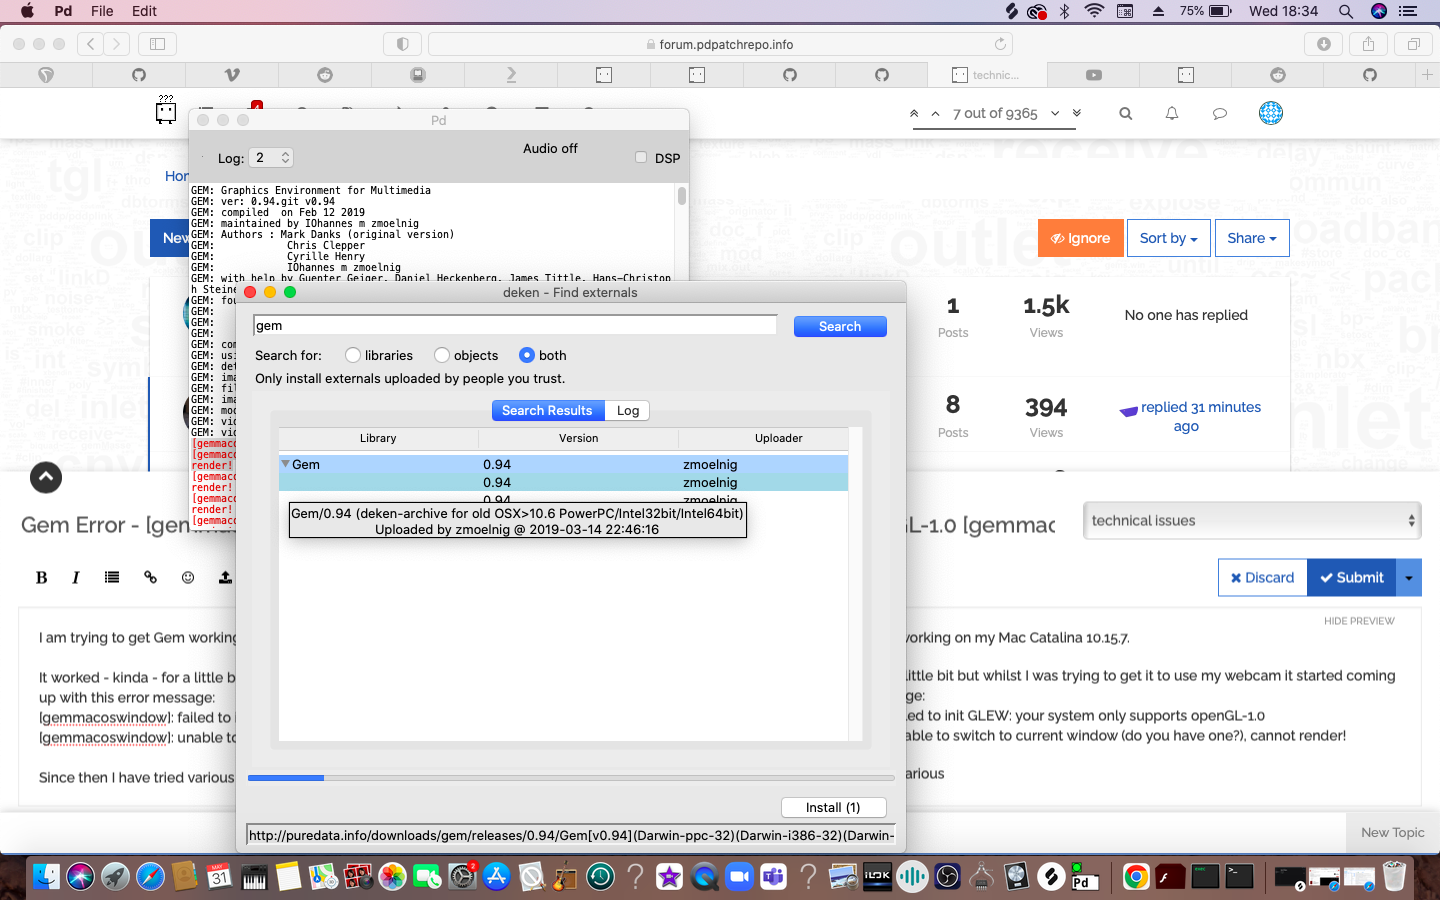Switch to the 'technic...' Safari tab
Image resolution: width=1440 pixels, height=900 pixels.
pos(986,75)
